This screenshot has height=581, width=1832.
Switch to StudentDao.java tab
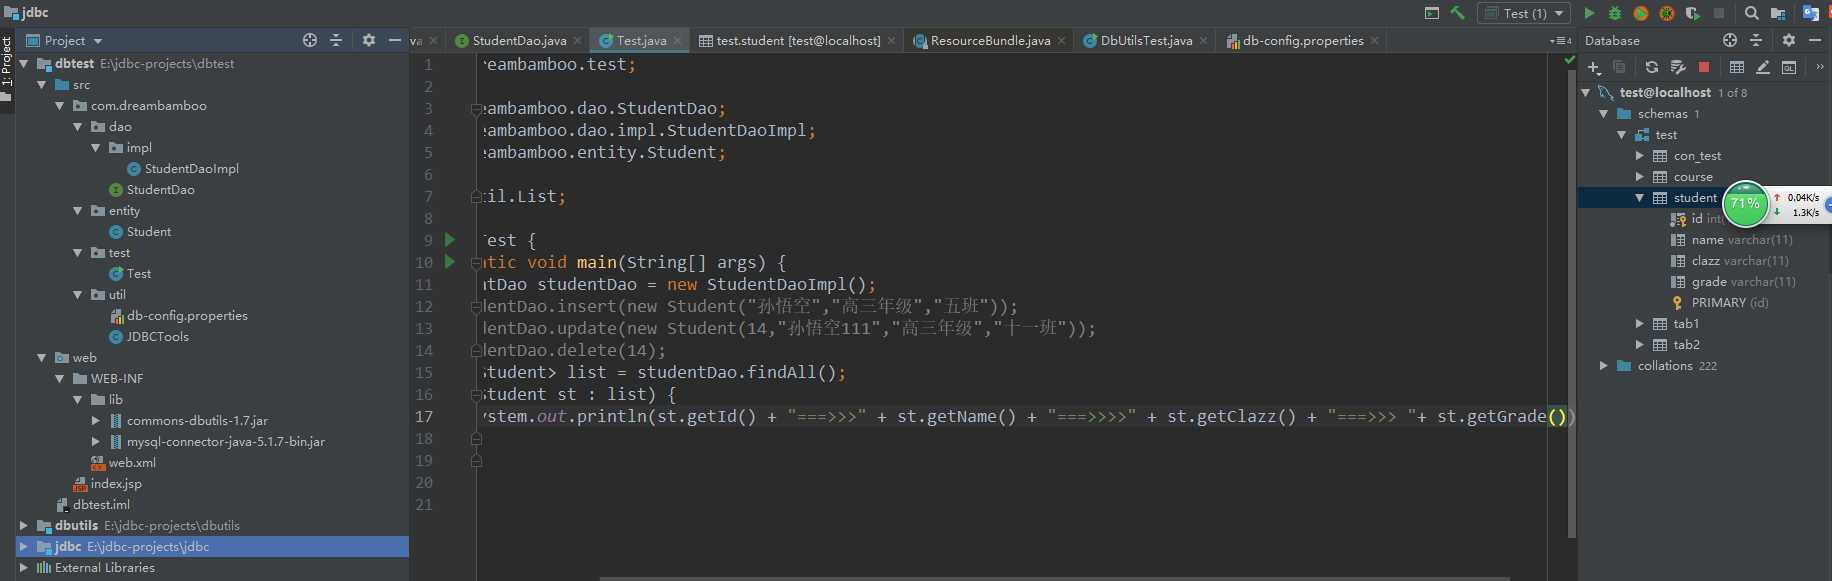pyautogui.click(x=518, y=41)
